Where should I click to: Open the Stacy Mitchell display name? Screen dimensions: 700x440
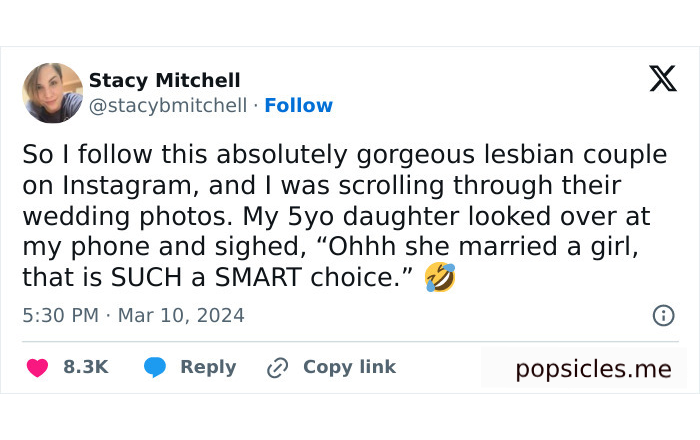(164, 80)
